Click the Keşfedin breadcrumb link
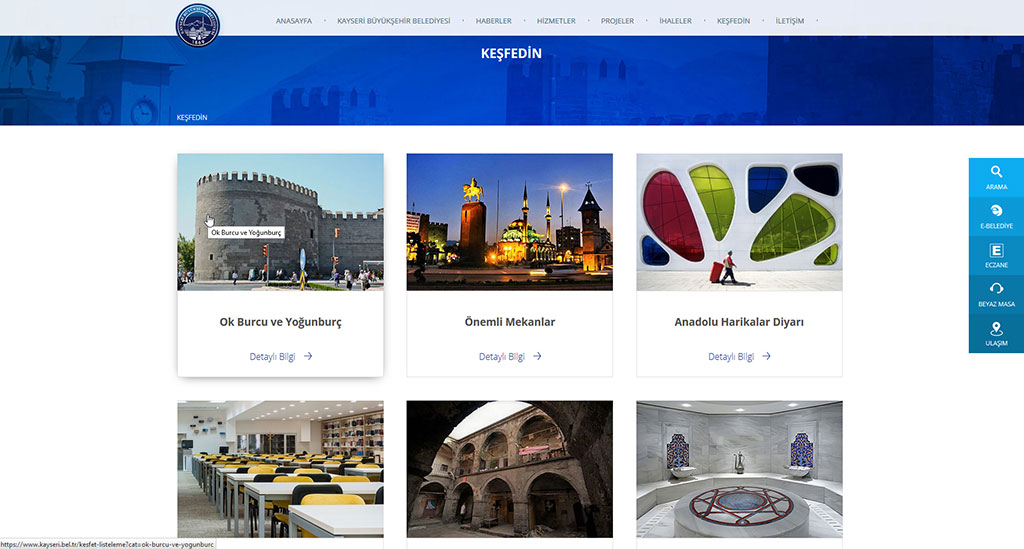The width and height of the screenshot is (1024, 549). coord(192,118)
